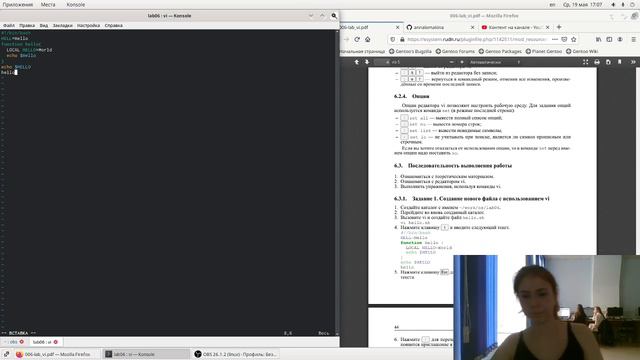Open the Konsole Файл menu

[9, 25]
